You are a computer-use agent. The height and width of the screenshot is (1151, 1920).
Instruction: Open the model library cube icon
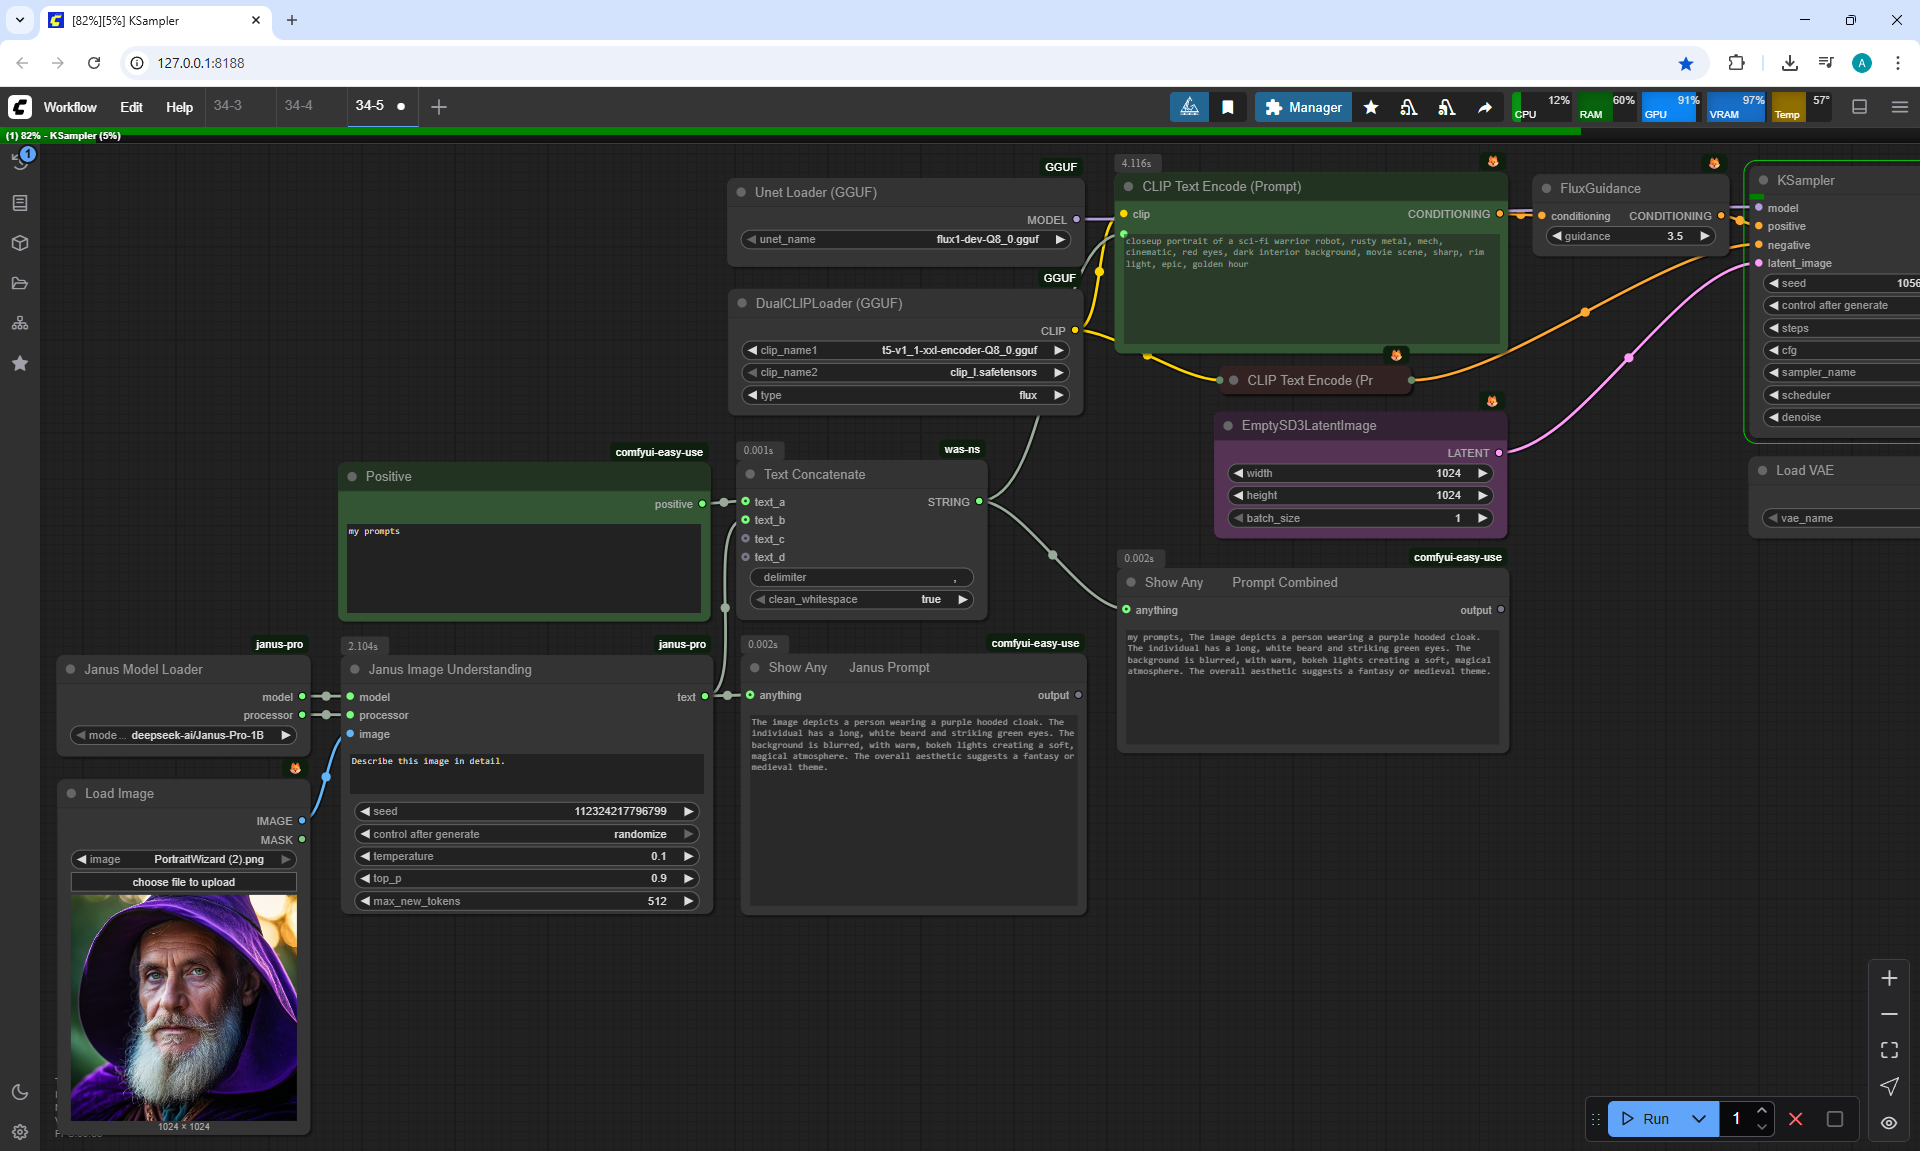[20, 243]
